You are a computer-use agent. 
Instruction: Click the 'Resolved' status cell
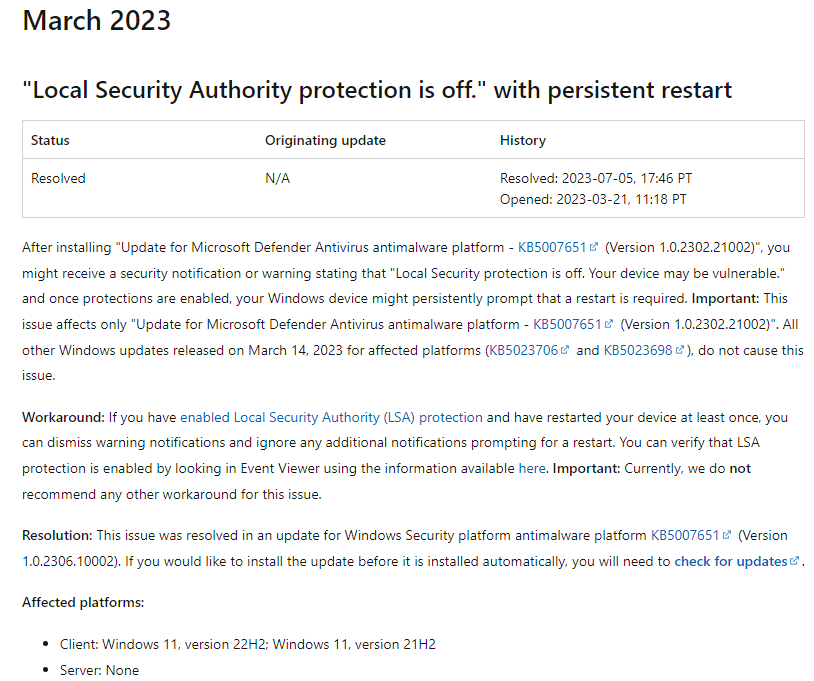[58, 179]
